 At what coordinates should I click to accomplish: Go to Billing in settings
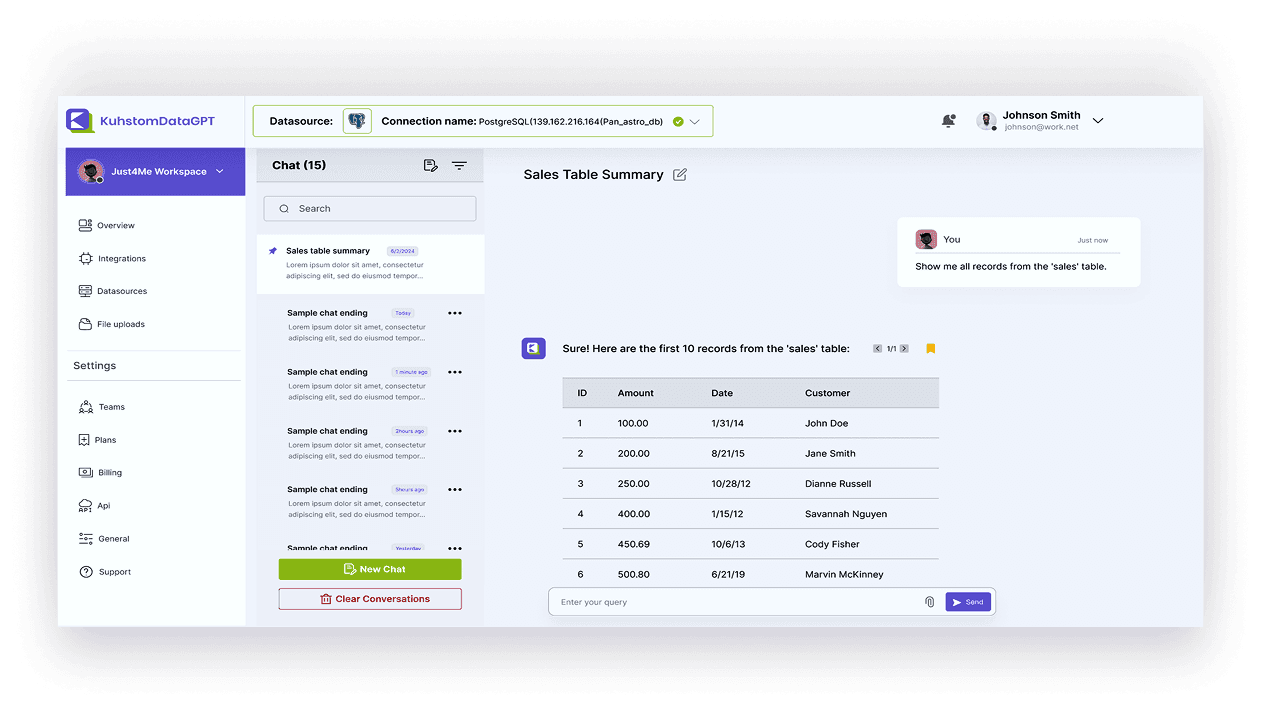[x=109, y=473]
